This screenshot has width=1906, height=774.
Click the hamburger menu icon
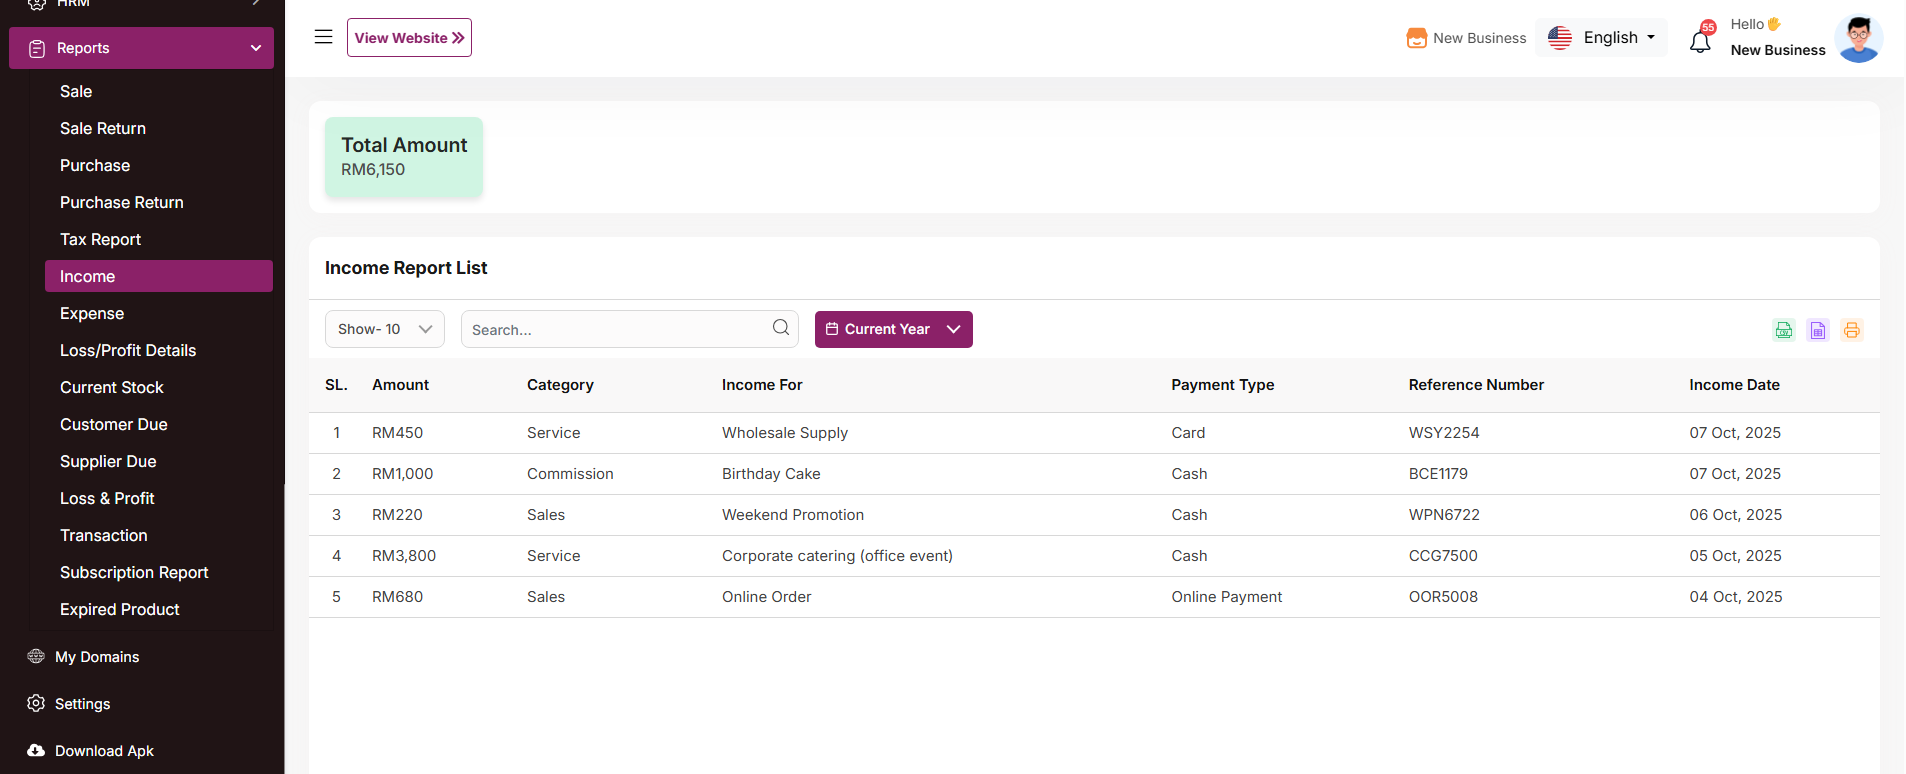[x=323, y=37]
